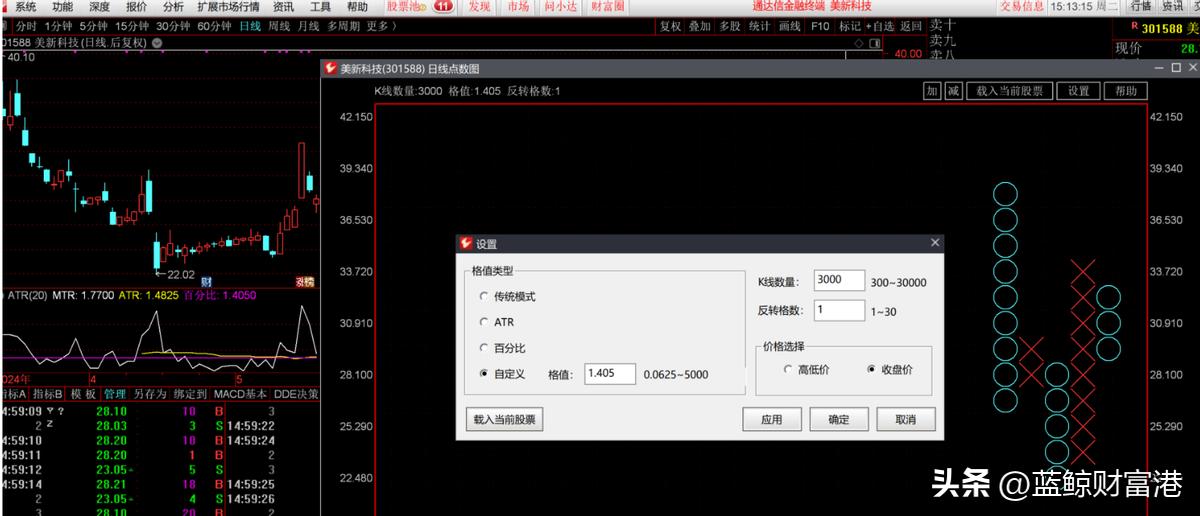Click 统计 in chart toolbar
The image size is (1200, 516).
click(760, 26)
